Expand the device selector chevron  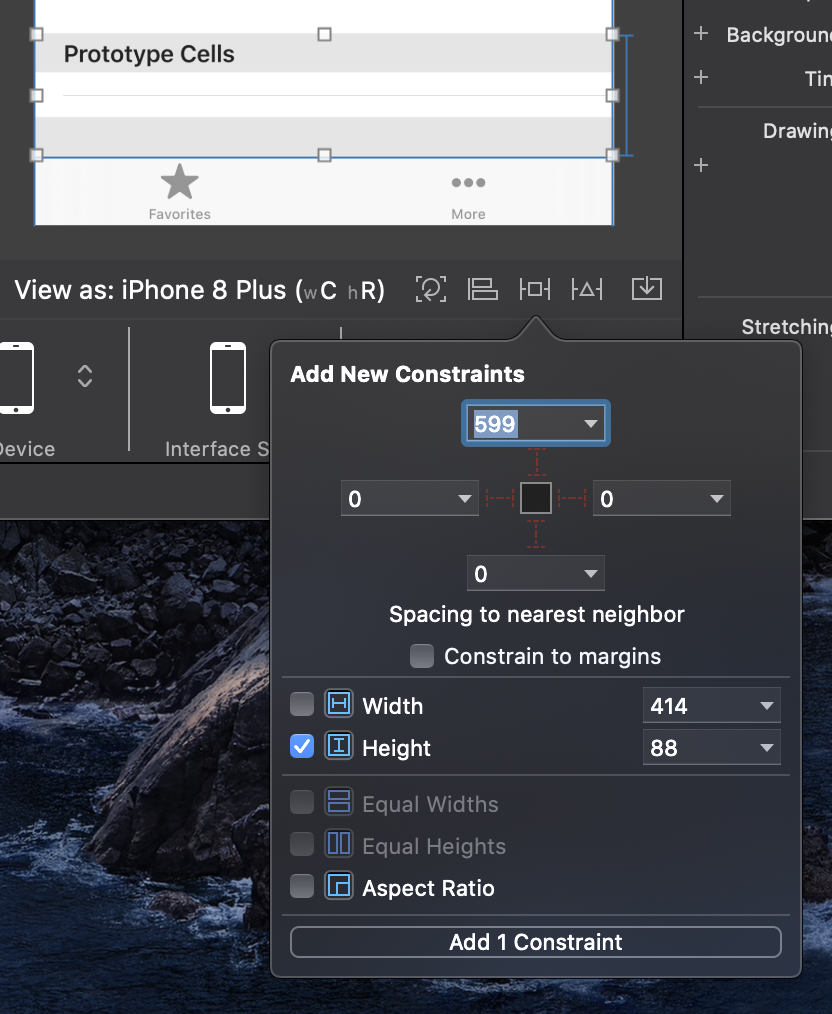[84, 377]
